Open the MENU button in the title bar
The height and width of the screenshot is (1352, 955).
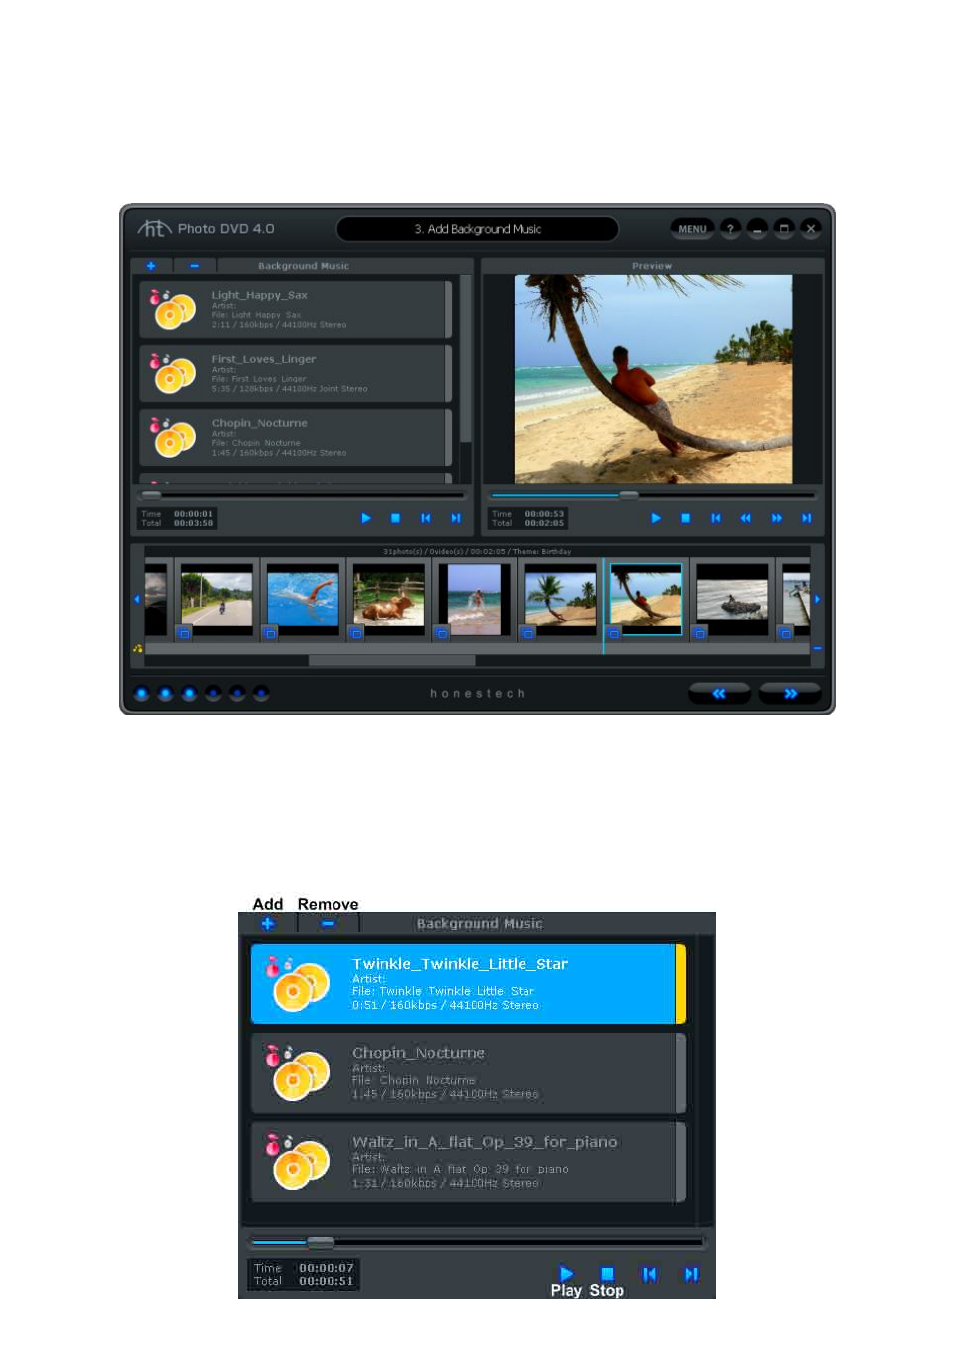pos(692,229)
